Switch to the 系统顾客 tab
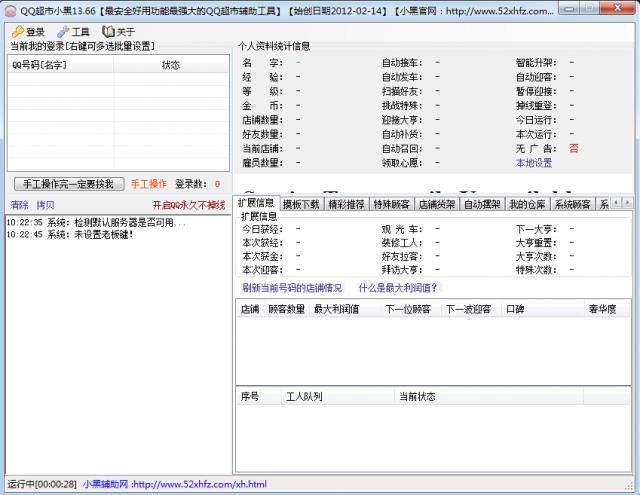Viewport: 640px width, 495px height. tap(573, 204)
